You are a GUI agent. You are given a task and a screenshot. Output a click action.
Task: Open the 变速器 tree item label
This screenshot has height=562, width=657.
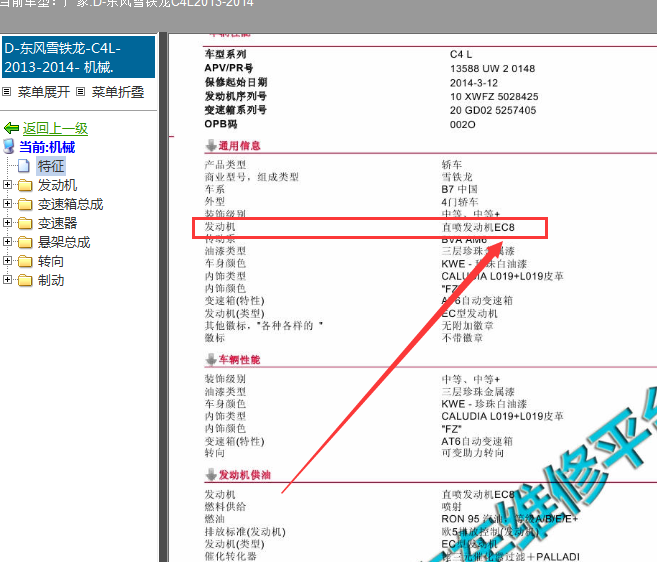[x=57, y=223]
